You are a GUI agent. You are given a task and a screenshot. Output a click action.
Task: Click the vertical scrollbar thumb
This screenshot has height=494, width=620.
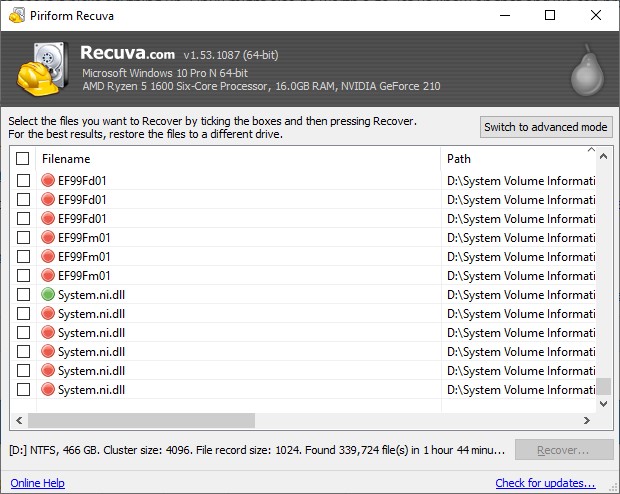(x=603, y=386)
